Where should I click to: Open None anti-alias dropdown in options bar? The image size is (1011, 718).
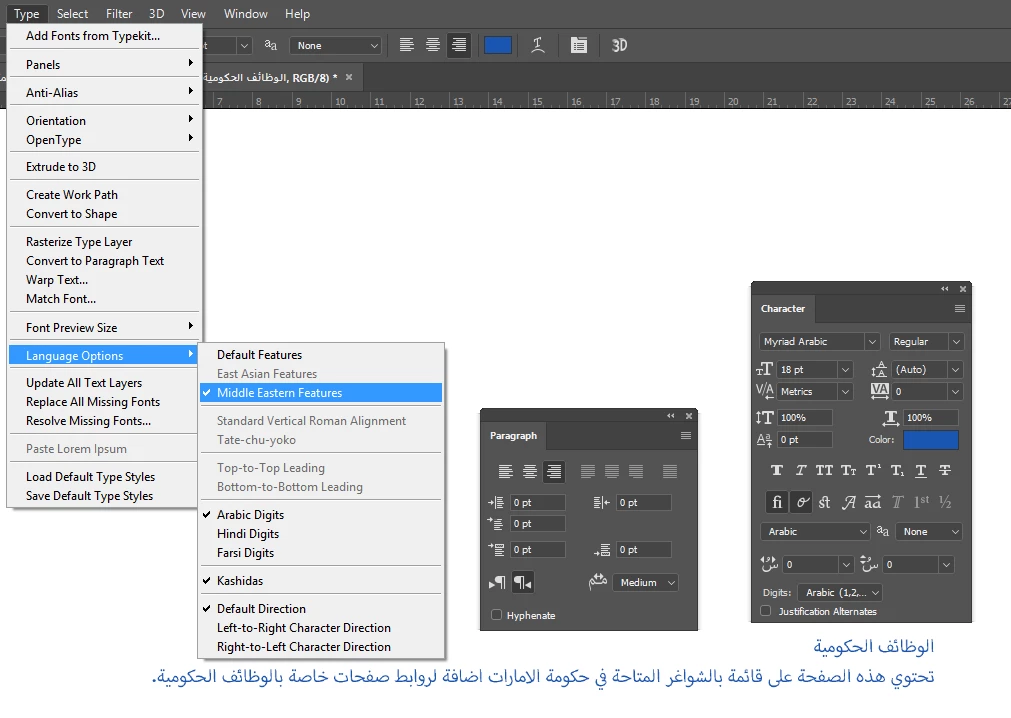point(336,46)
